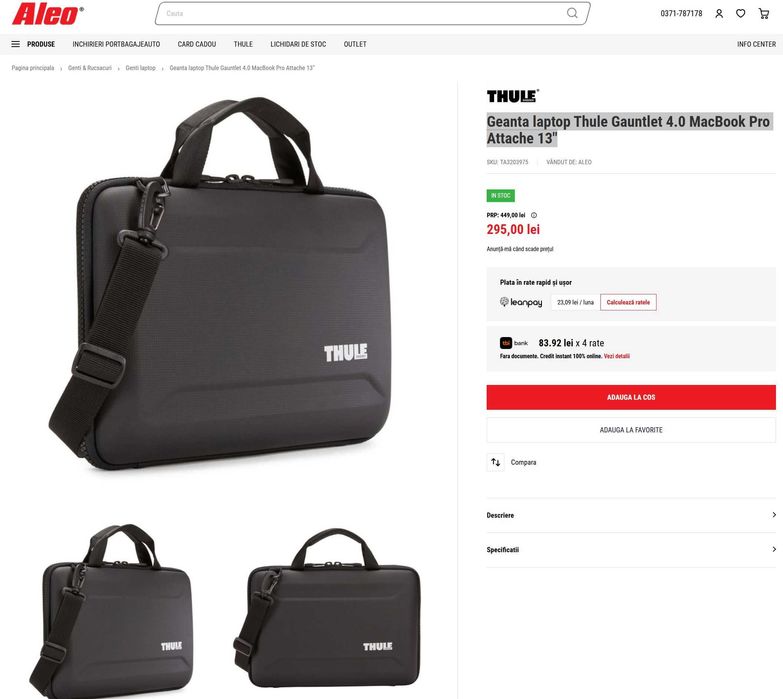Click the PRP price info icon
The image size is (783, 699).
tap(534, 215)
